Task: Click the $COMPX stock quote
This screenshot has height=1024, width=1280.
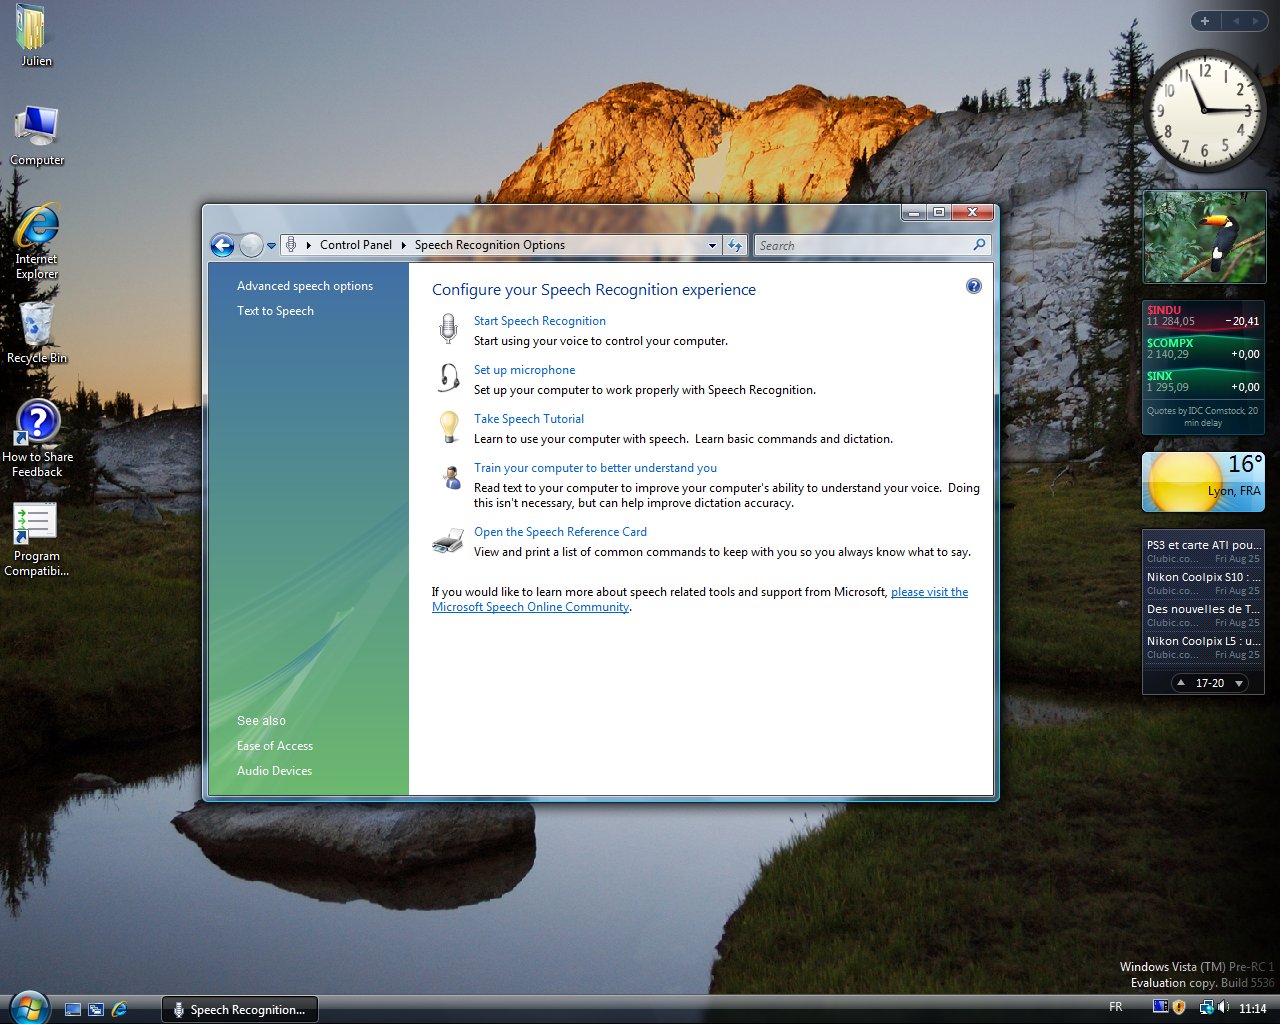Action: click(1203, 349)
